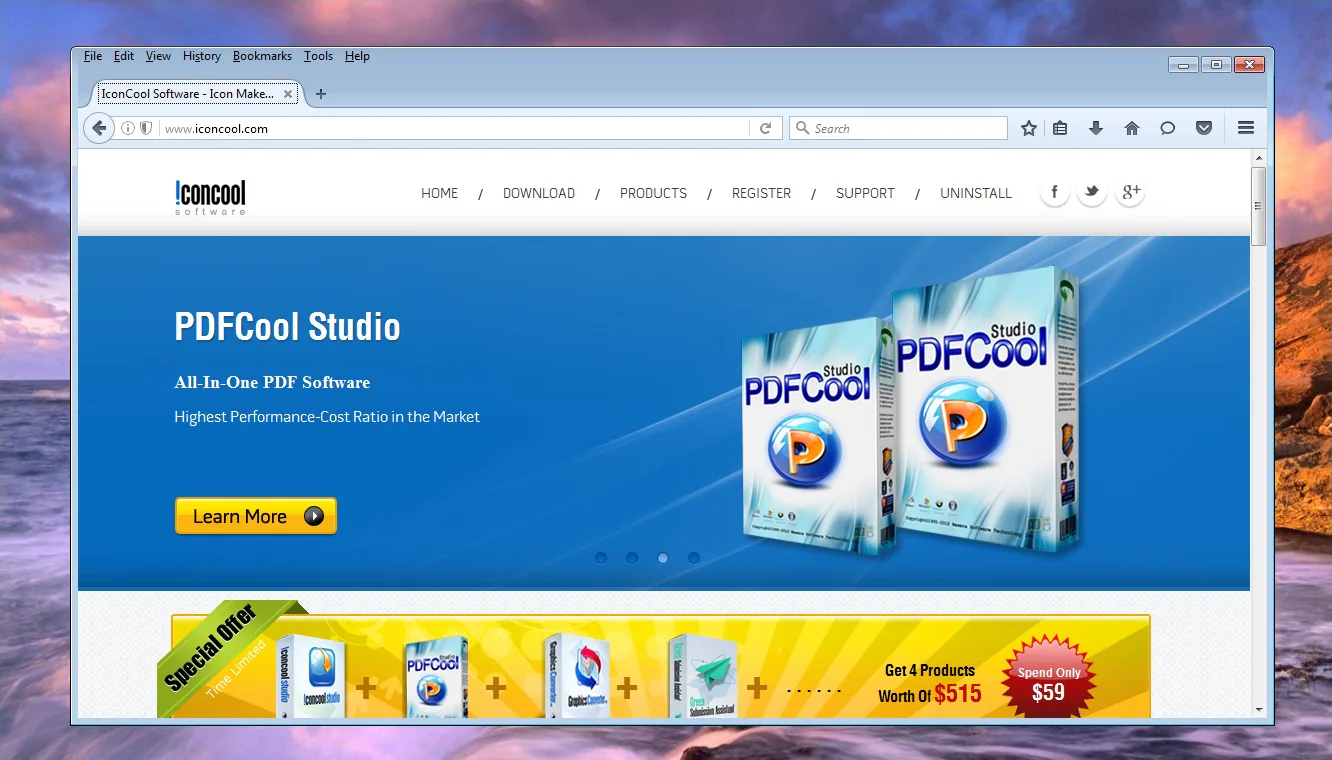Visit IconCool's Google Plus page icon

1130,192
